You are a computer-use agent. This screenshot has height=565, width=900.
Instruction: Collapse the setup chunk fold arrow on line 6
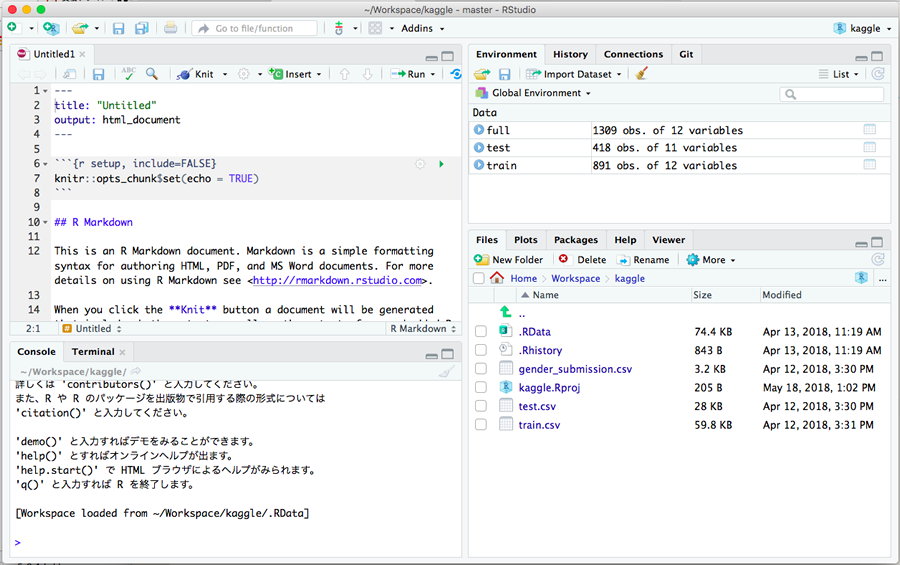point(45,164)
